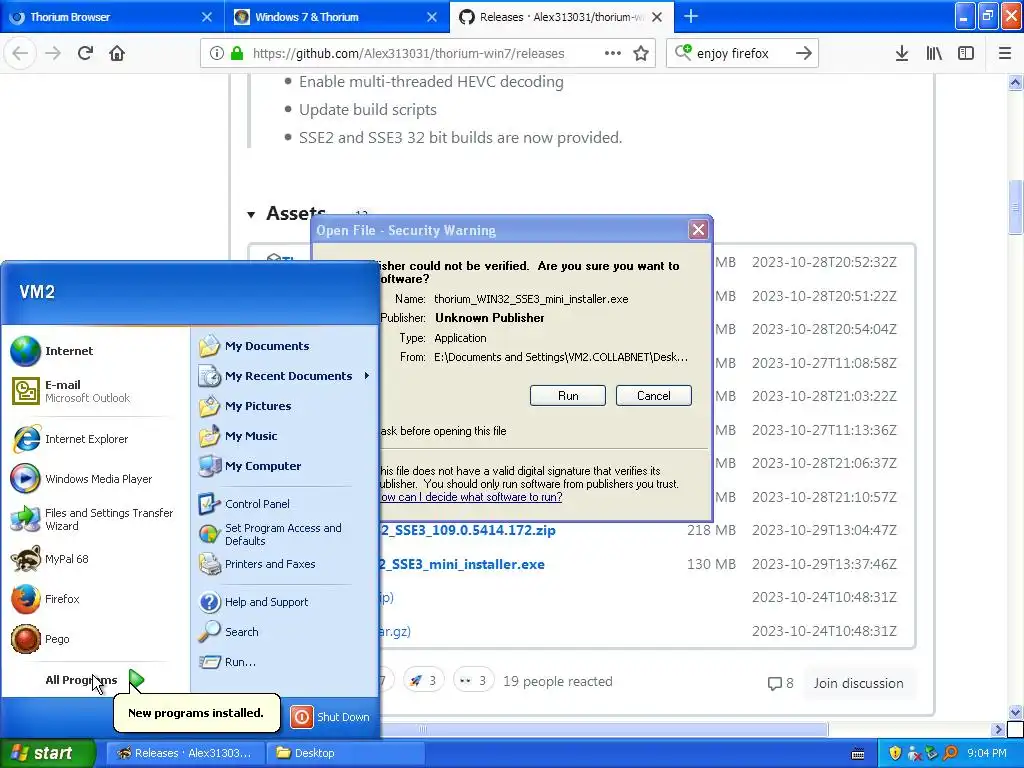
Task: Go to the browser home page
Action: (x=117, y=53)
